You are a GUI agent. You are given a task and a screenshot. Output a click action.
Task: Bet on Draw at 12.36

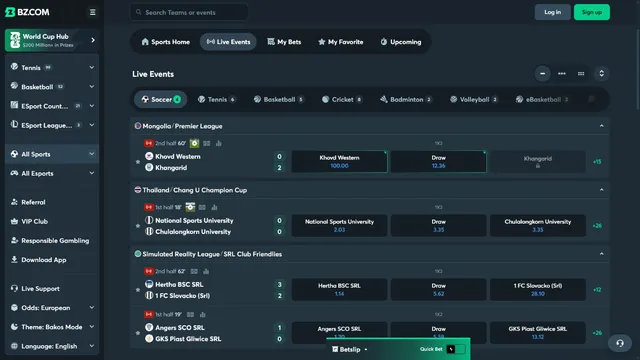[x=438, y=162]
